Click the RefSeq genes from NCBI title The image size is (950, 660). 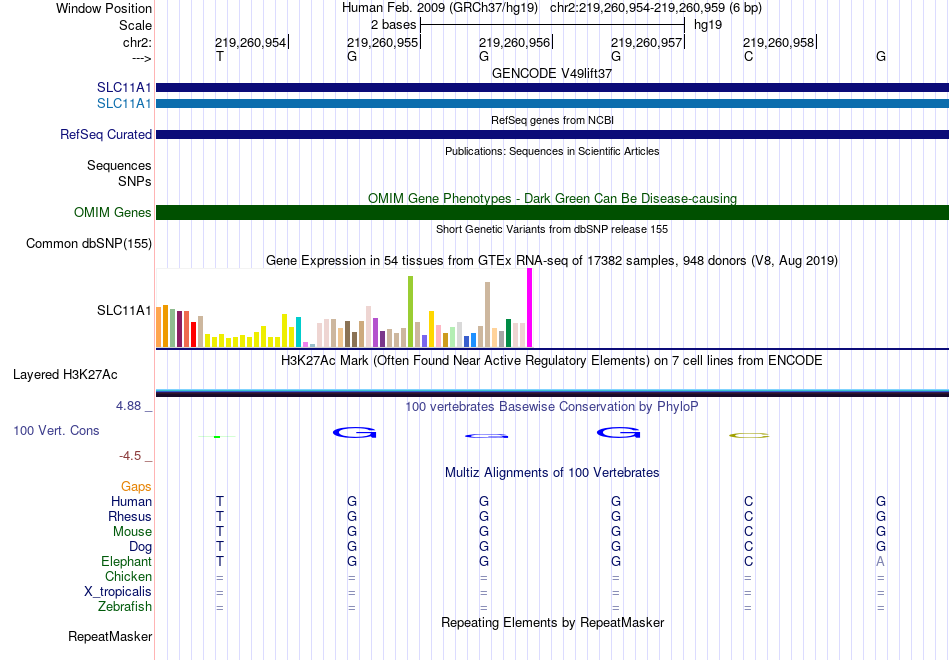(552, 120)
